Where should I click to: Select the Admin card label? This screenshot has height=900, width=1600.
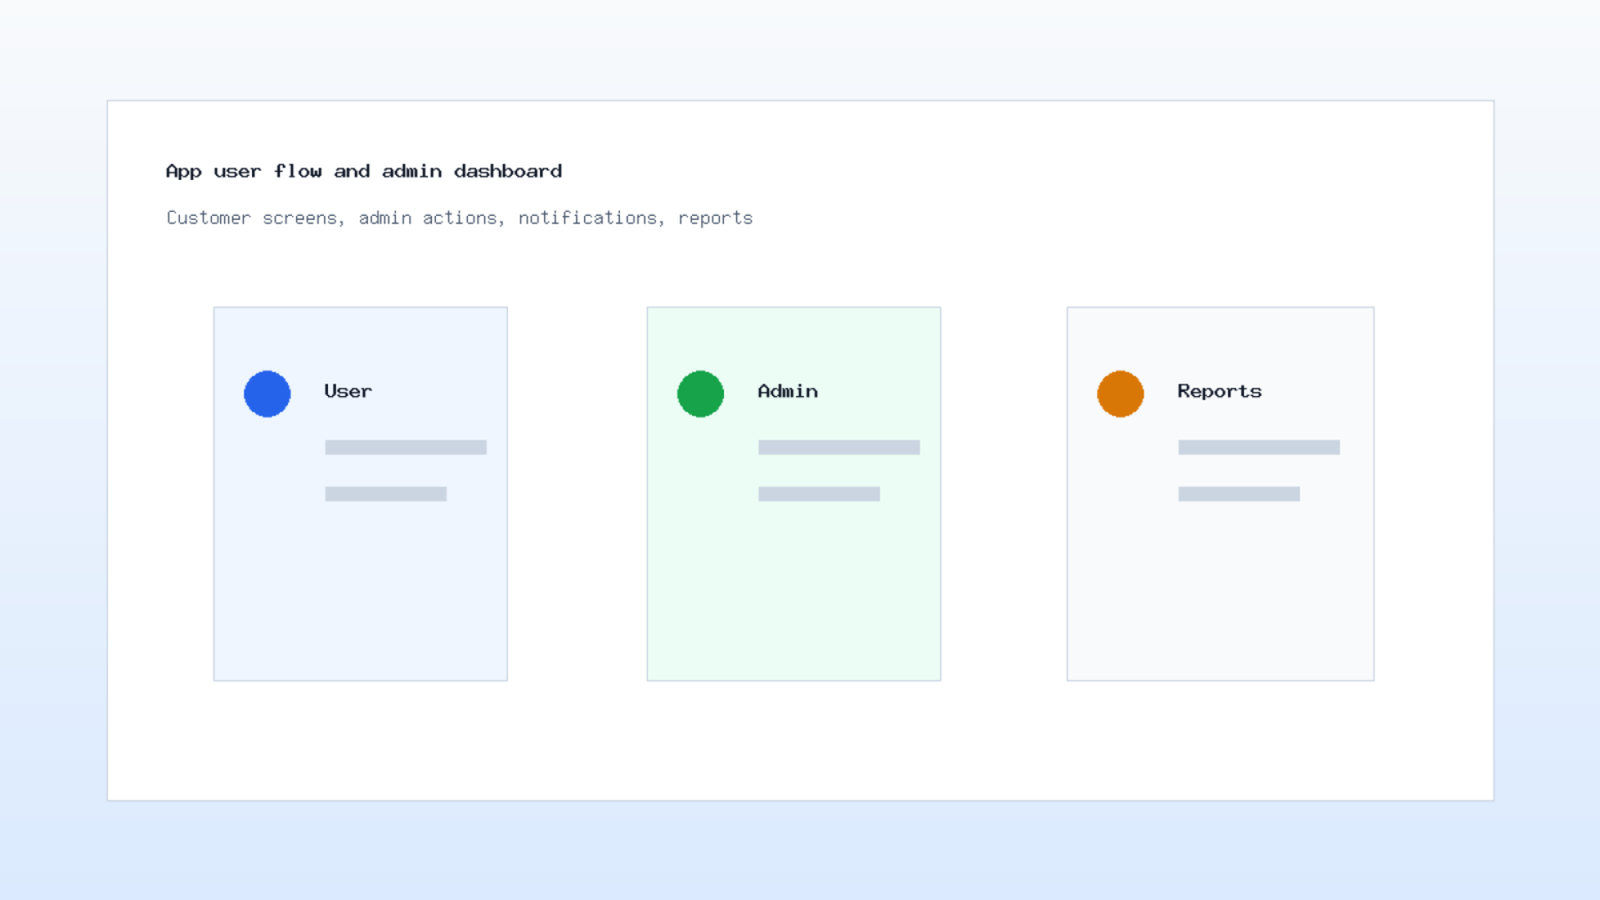788,391
